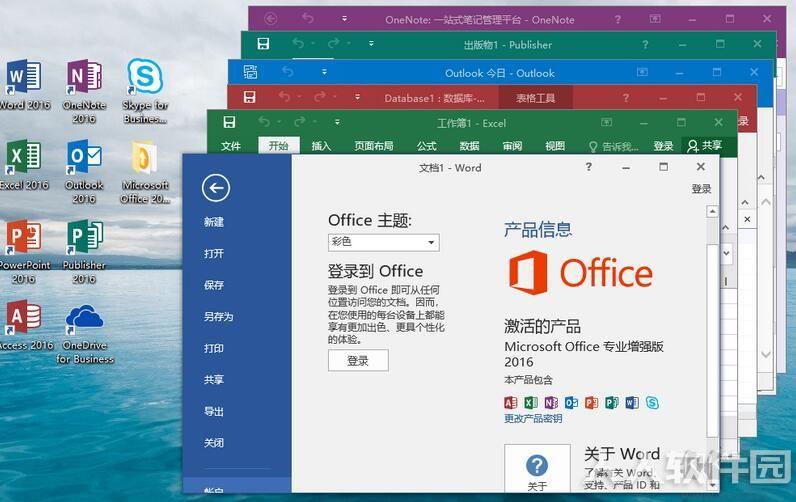Open the 文件 tab in Excel ribbon
This screenshot has height=502, width=796.
(x=230, y=146)
